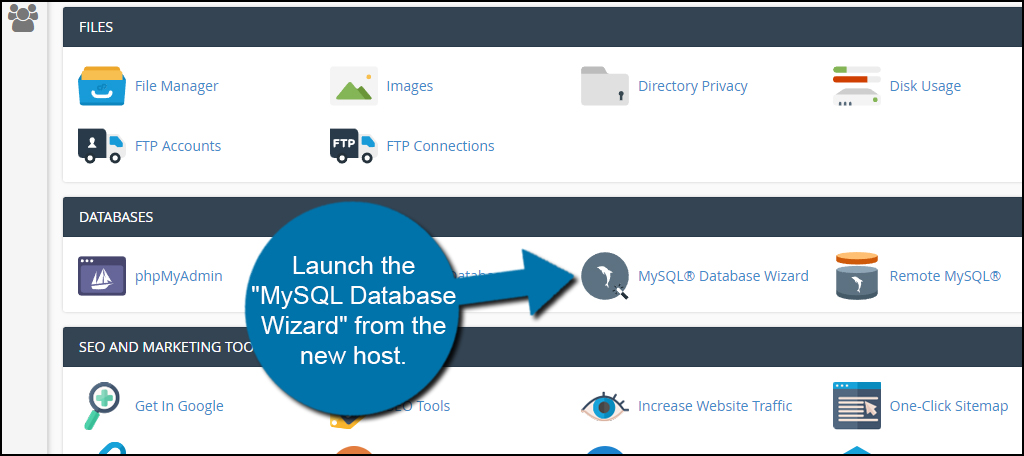The image size is (1024, 456).
Task: Click the Get In Google magnifier icon
Action: tap(102, 406)
